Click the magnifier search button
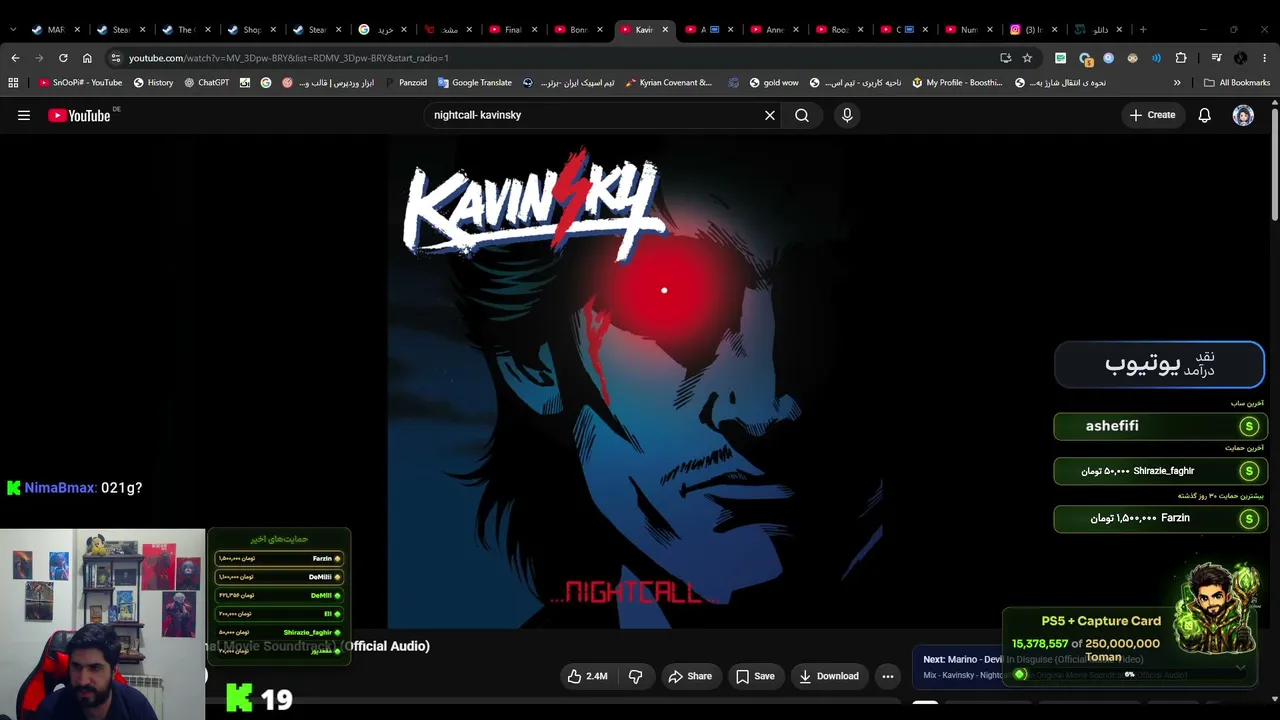This screenshot has width=1280, height=720. point(802,115)
